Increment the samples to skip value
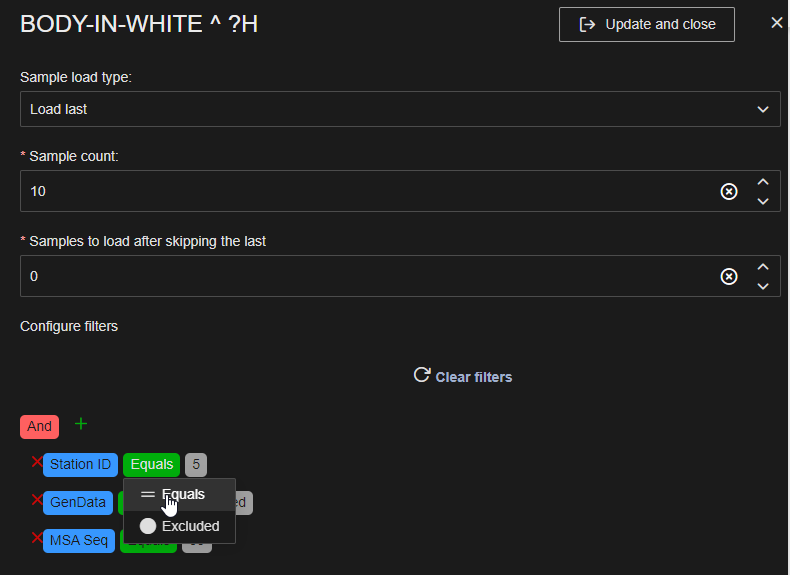The width and height of the screenshot is (790, 575). click(763, 267)
